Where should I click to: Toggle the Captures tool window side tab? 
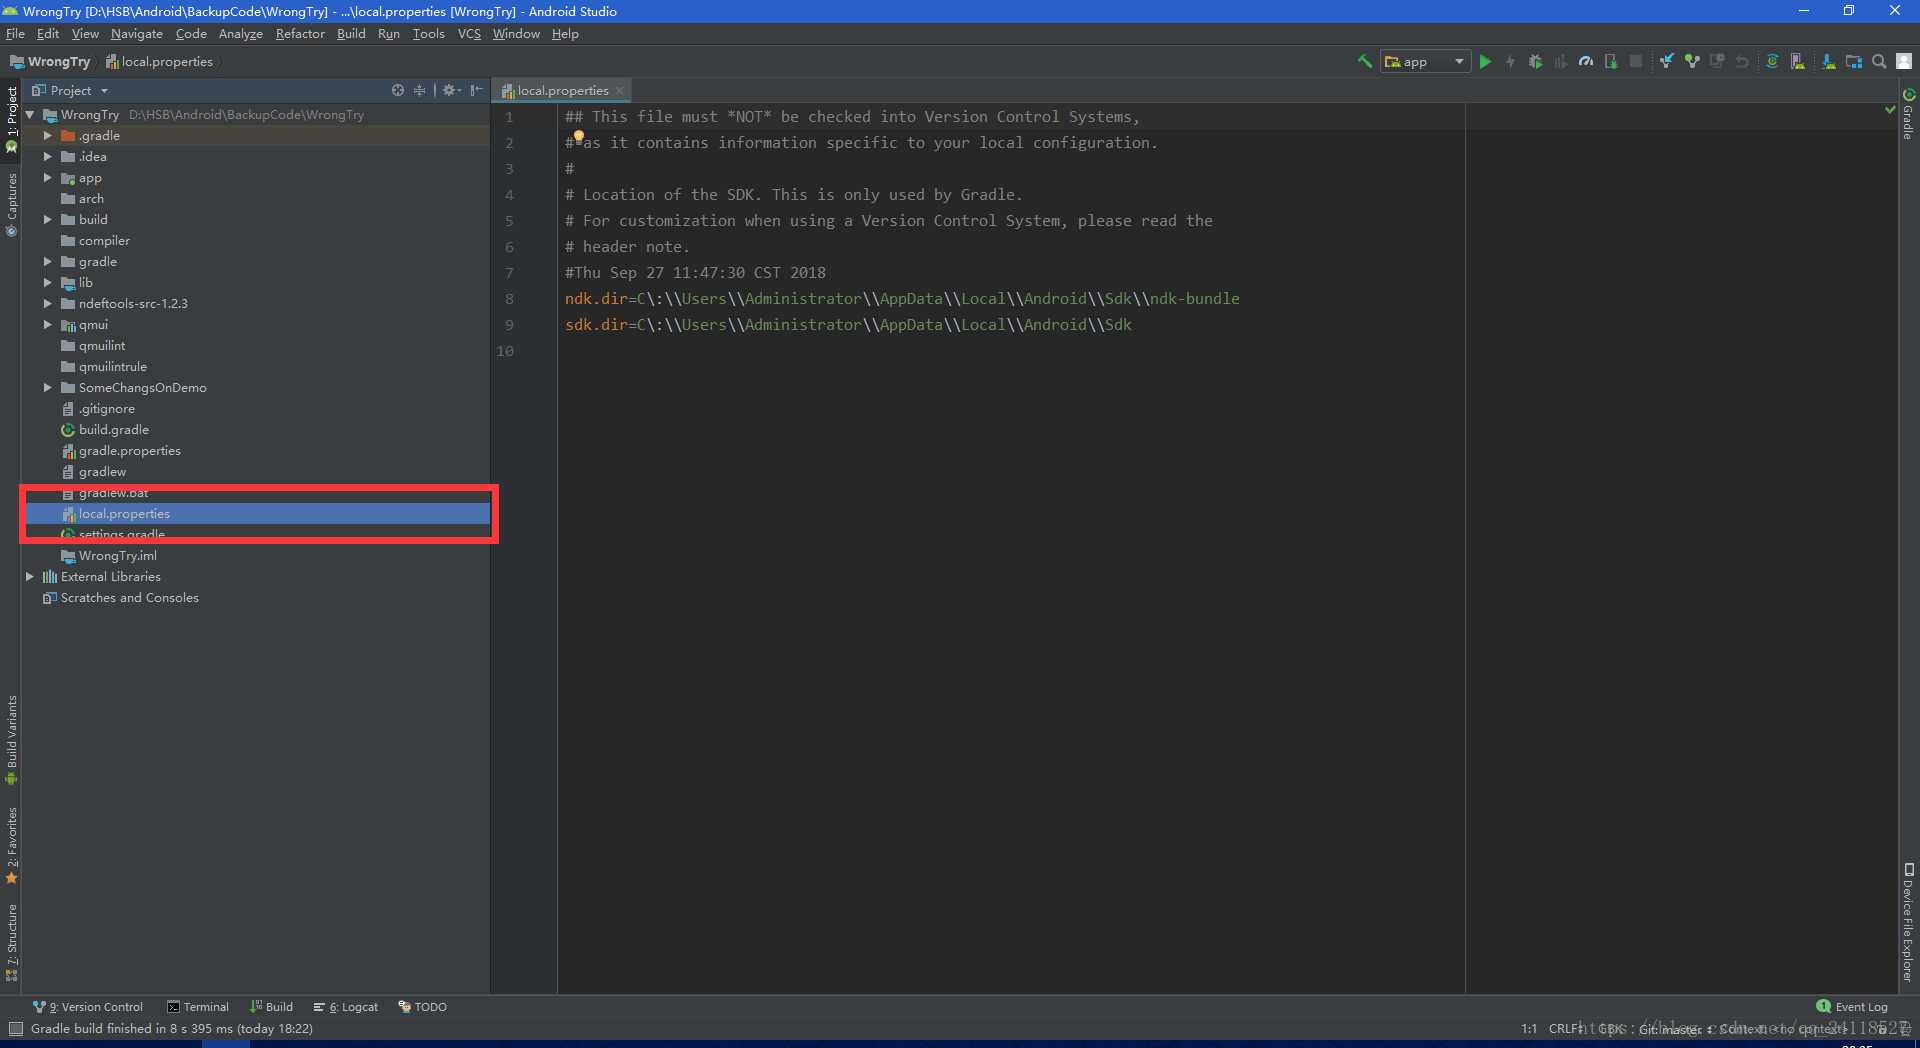11,204
